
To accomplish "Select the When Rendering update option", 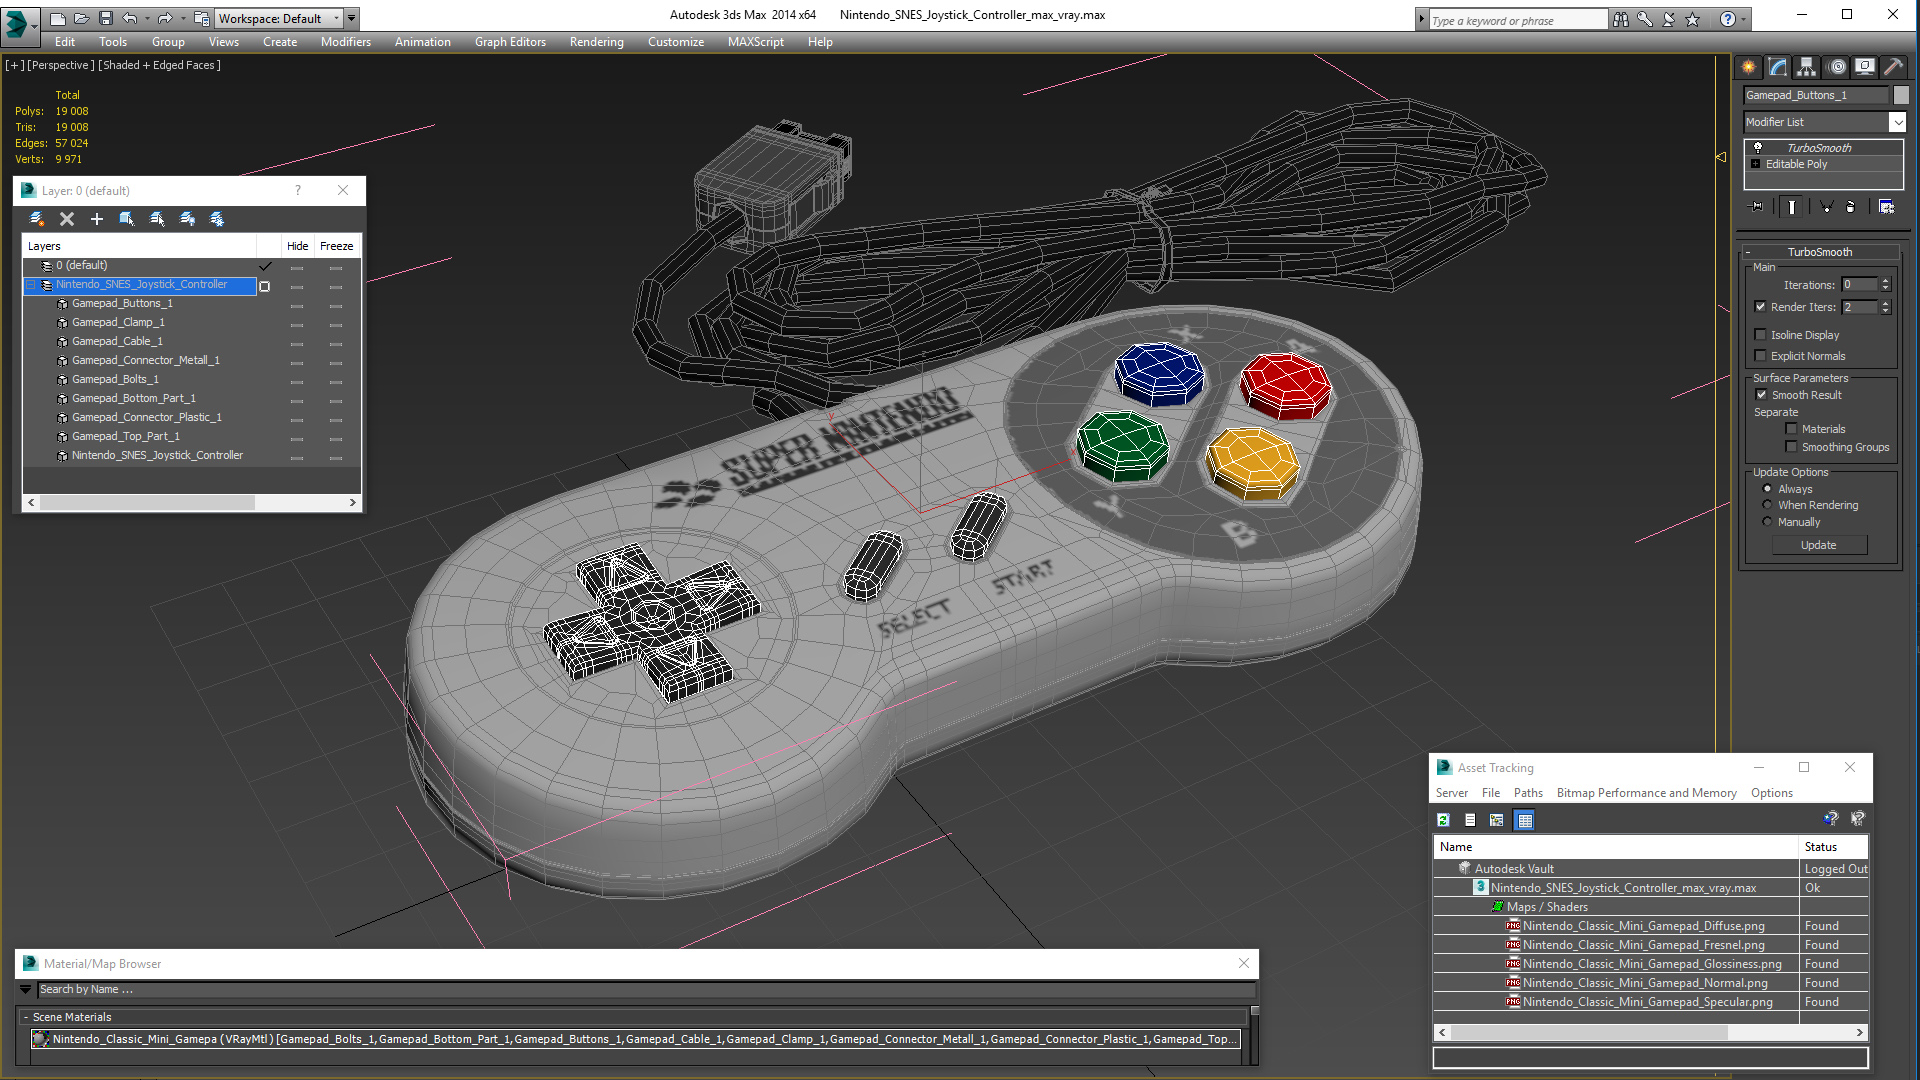I will (1767, 505).
